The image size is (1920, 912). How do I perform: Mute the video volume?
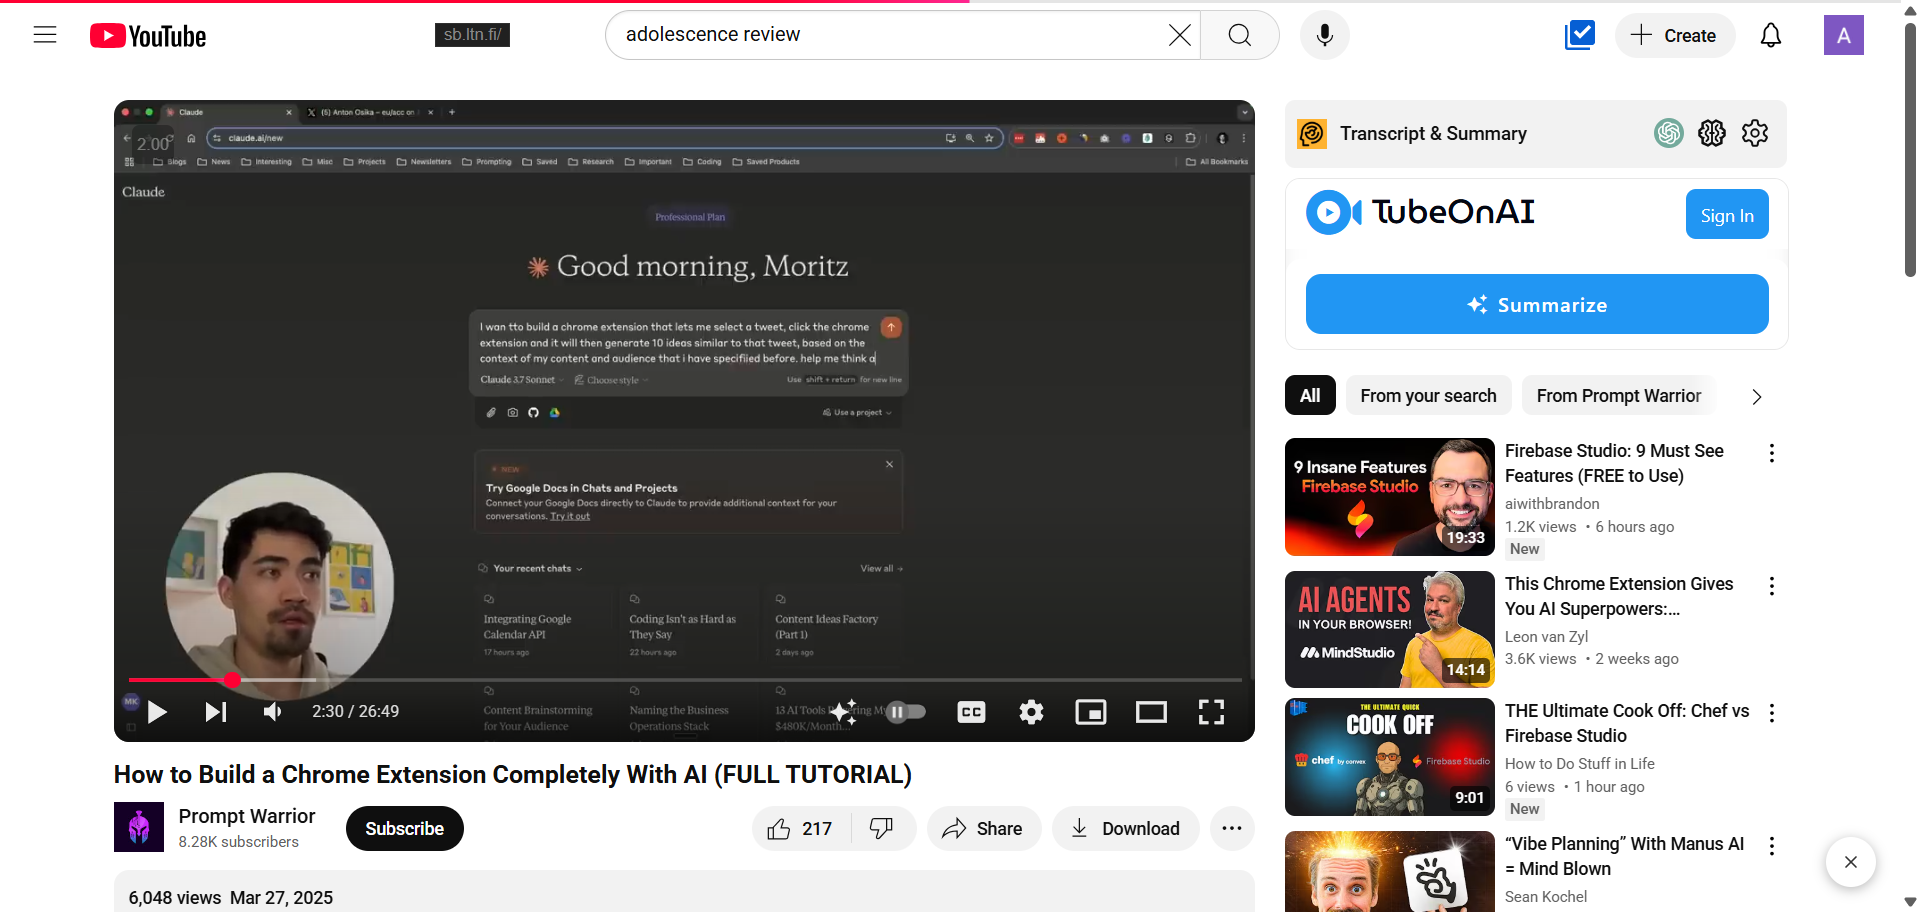click(x=272, y=712)
